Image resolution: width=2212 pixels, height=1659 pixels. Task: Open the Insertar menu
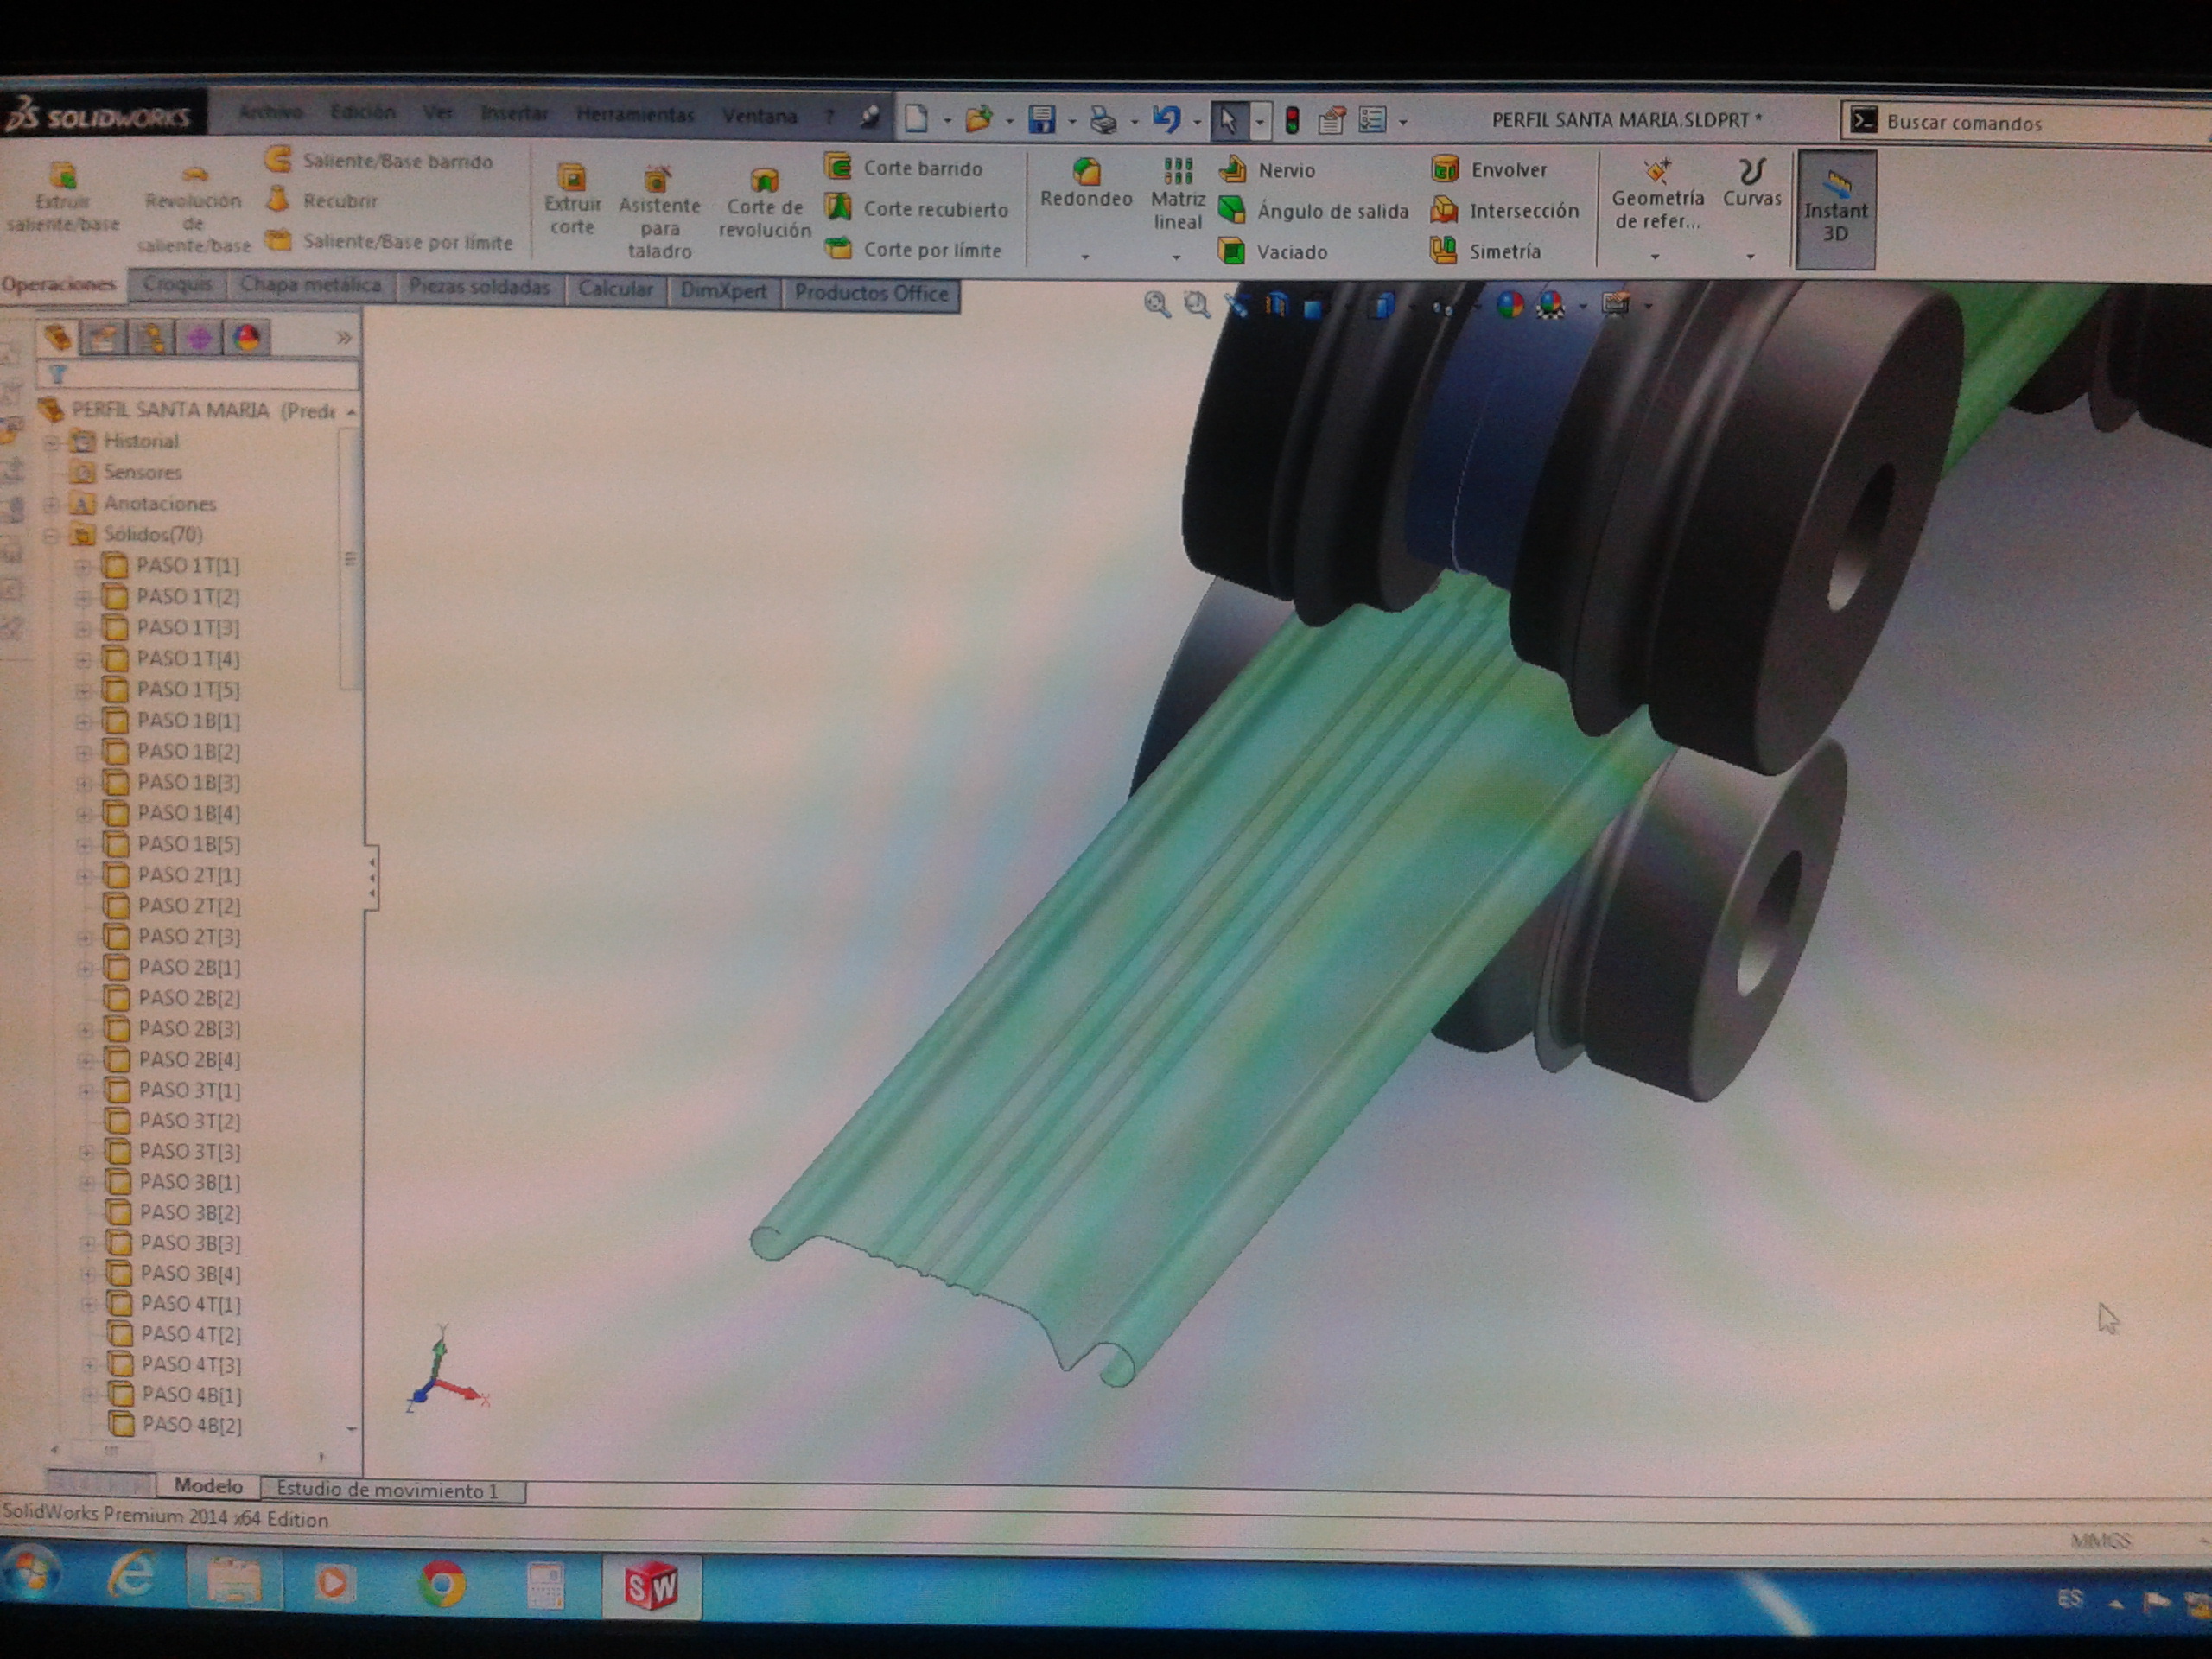pyautogui.click(x=513, y=113)
